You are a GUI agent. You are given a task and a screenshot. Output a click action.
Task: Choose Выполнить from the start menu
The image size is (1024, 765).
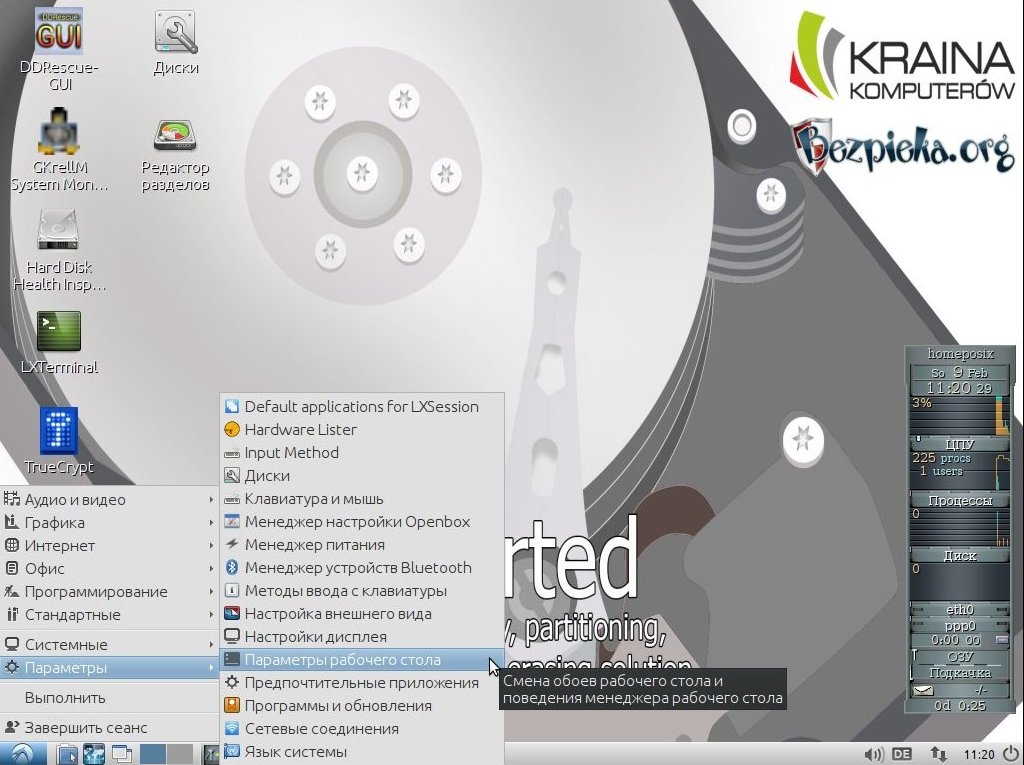(x=109, y=698)
